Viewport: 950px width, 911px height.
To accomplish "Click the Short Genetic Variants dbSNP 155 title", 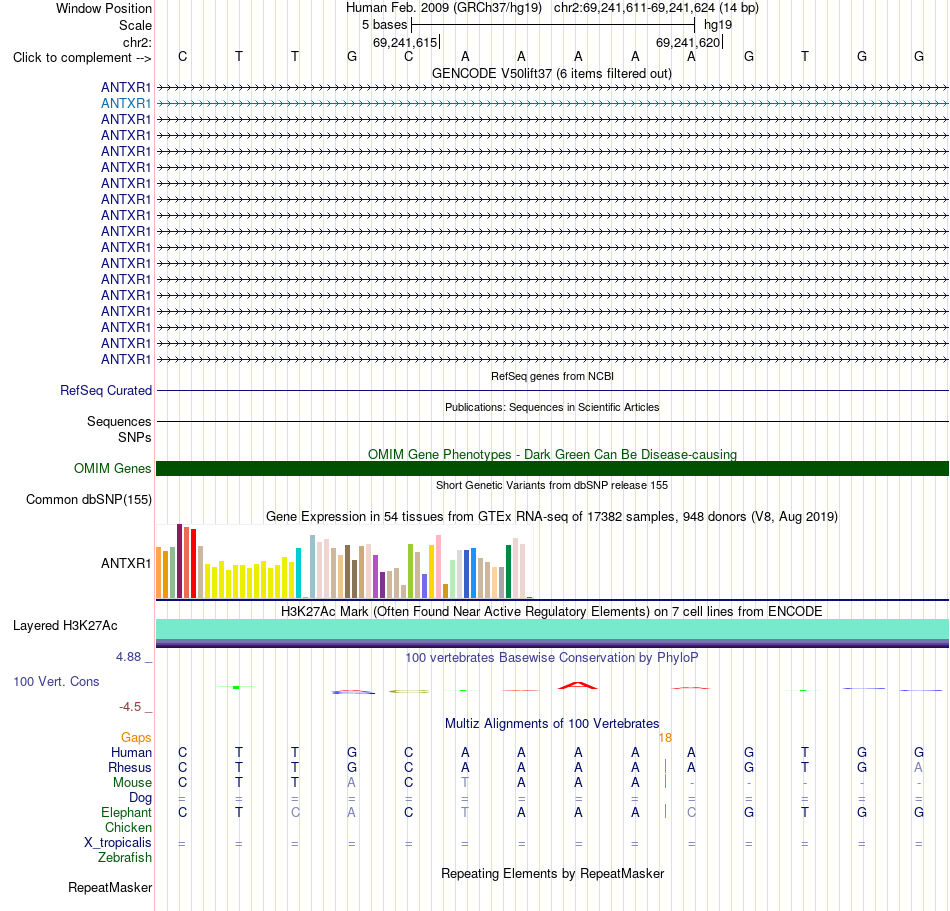I will pos(552,485).
